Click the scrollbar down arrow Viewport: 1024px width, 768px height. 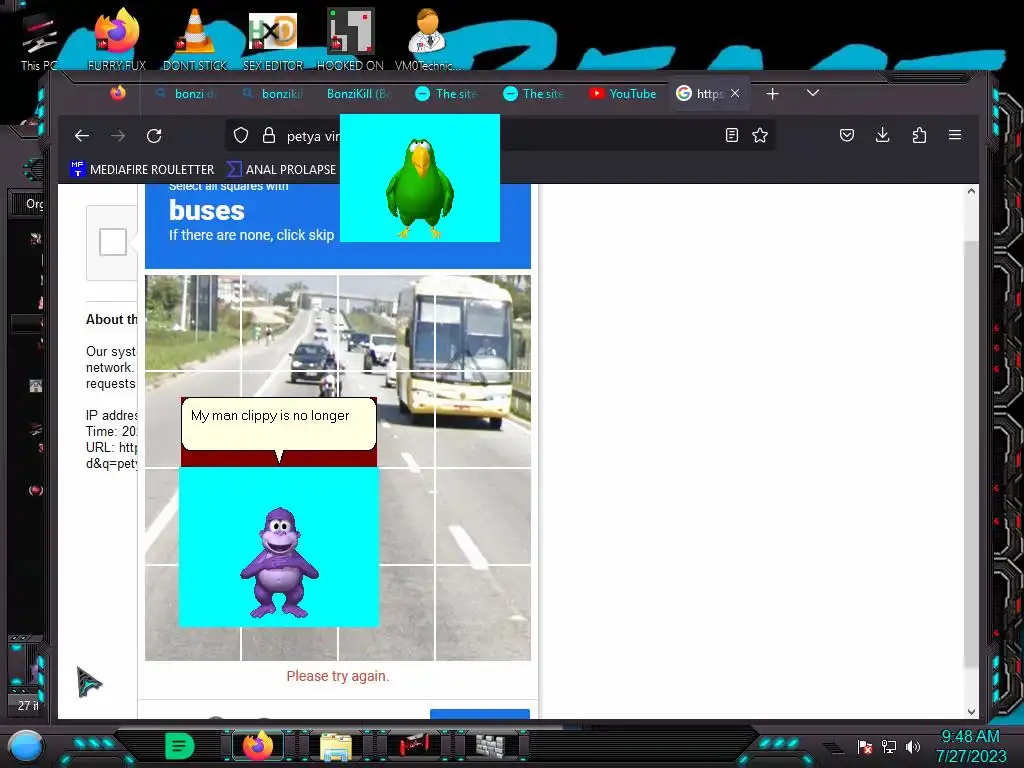point(971,711)
